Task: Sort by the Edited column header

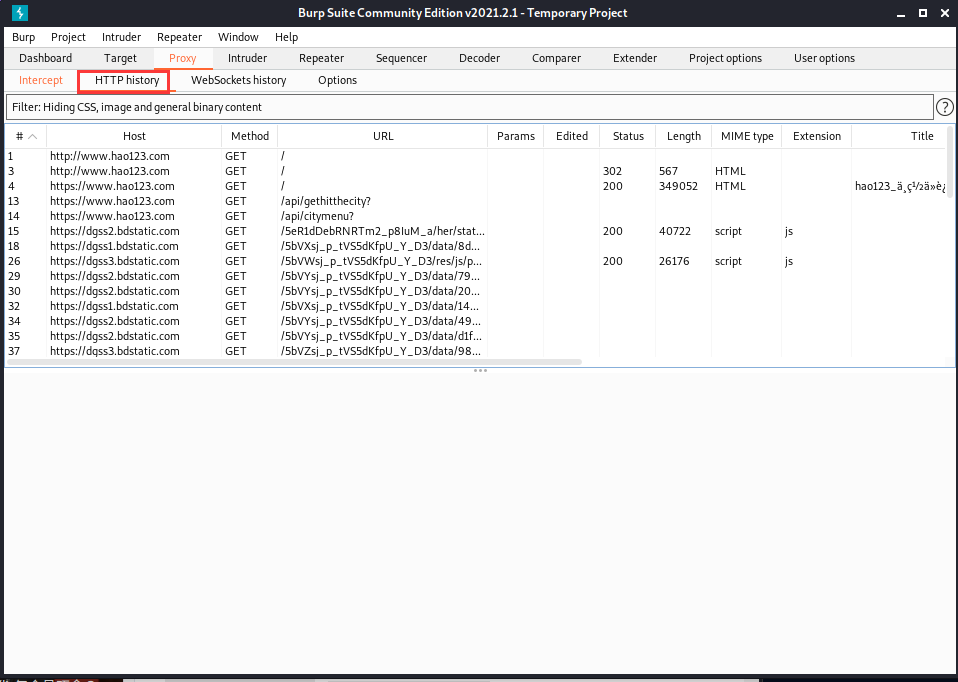Action: tap(572, 136)
